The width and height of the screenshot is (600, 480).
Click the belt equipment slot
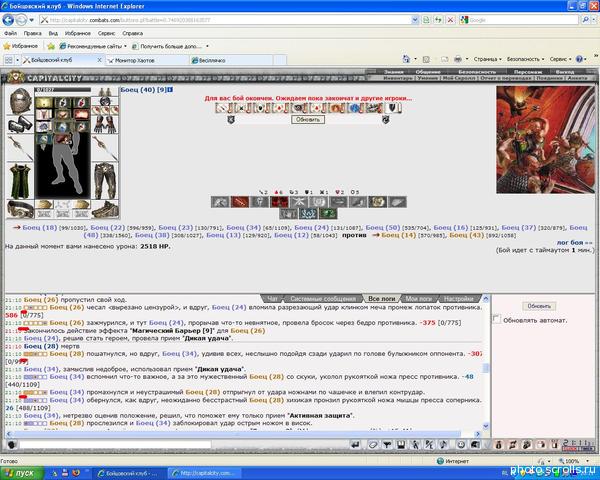tap(20, 209)
